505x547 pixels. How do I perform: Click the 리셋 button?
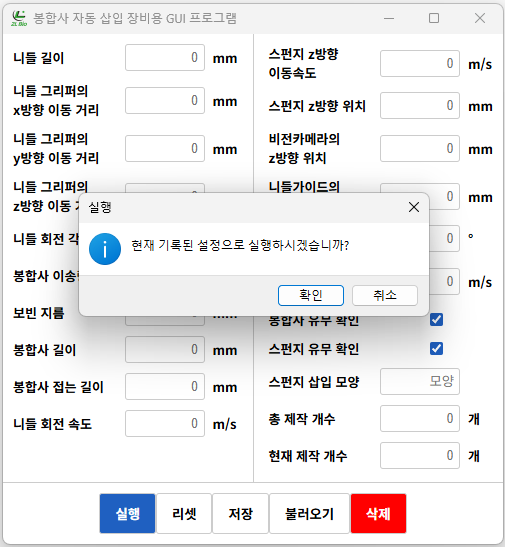click(184, 514)
